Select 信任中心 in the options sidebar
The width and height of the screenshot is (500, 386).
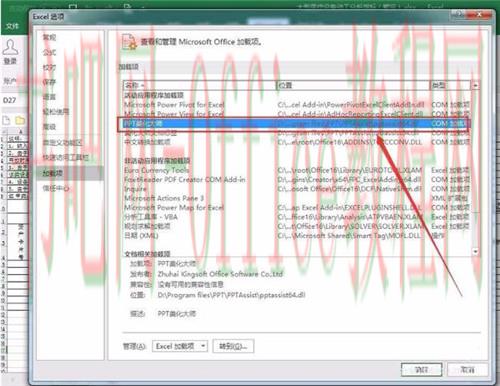point(56,188)
